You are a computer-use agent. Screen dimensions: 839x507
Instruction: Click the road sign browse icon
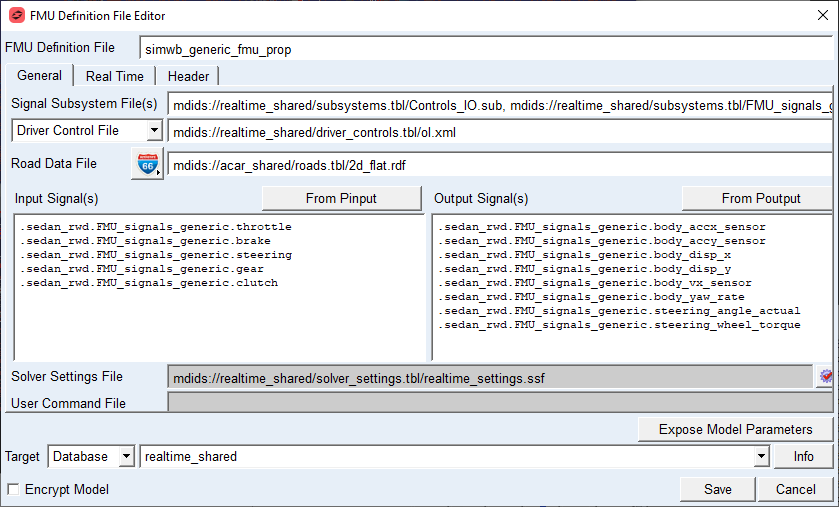click(147, 164)
